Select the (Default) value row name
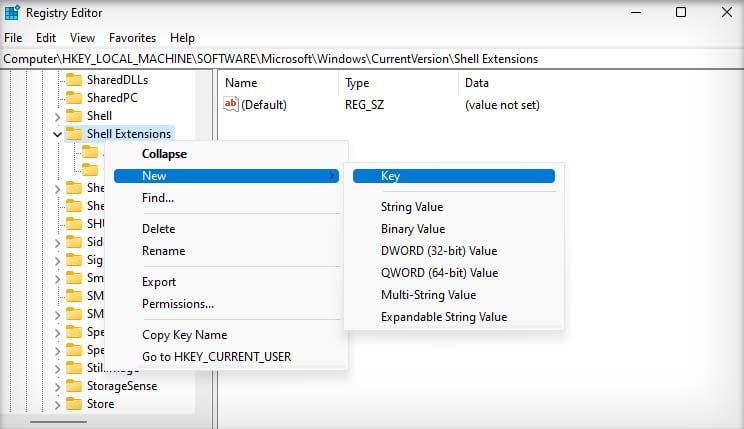744x429 pixels. click(264, 105)
